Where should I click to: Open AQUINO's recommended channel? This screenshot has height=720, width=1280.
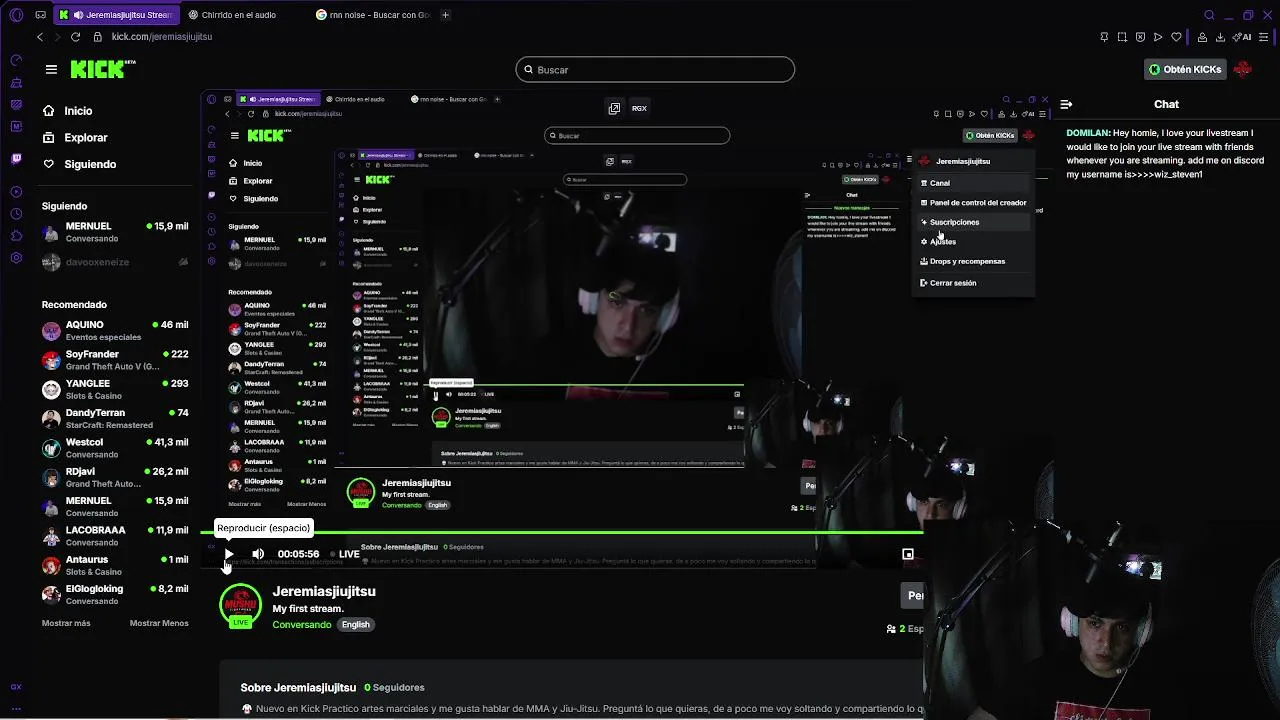point(115,331)
